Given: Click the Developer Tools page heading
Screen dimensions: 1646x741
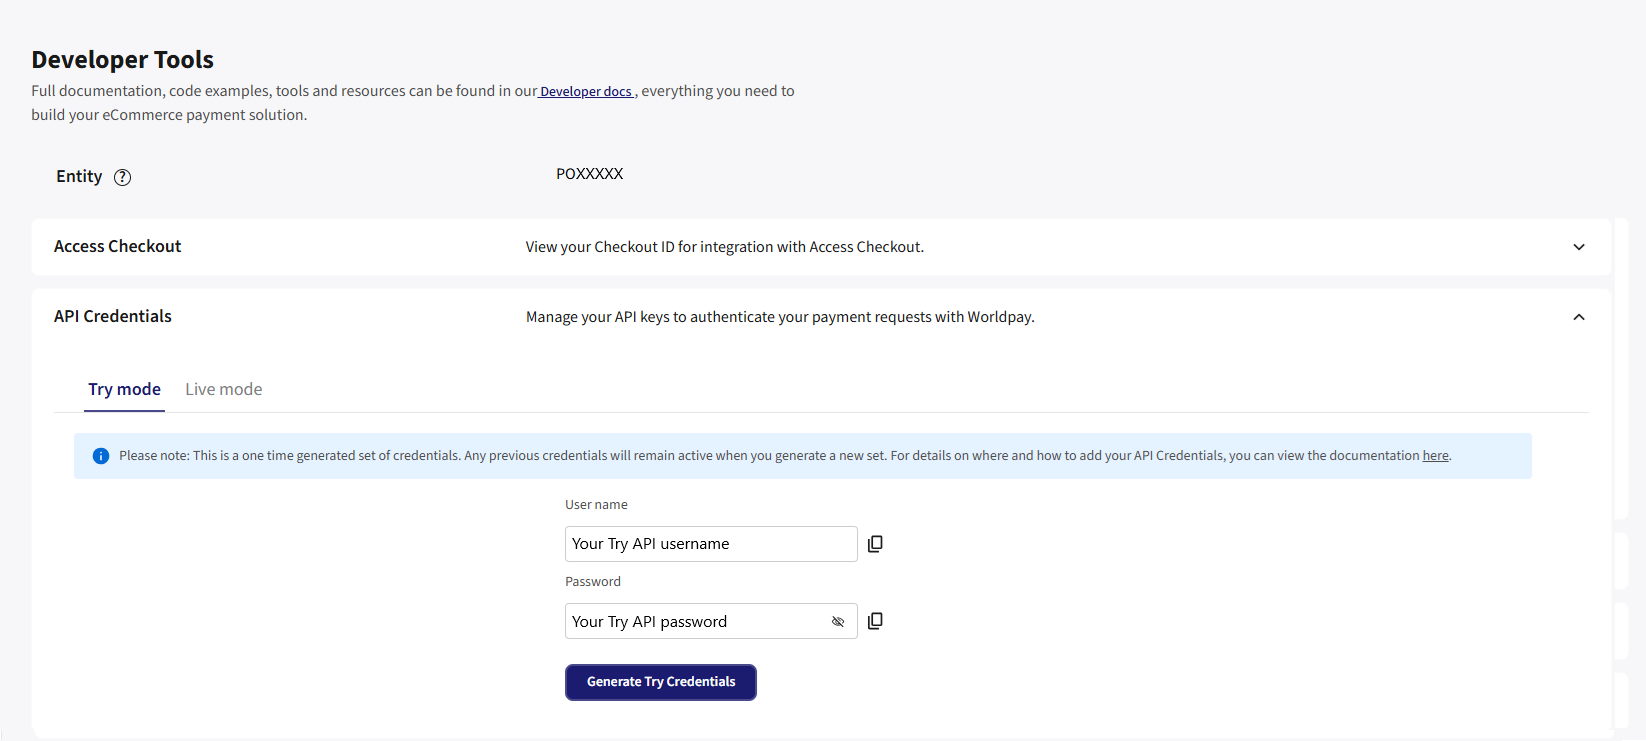Looking at the screenshot, I should point(122,60).
